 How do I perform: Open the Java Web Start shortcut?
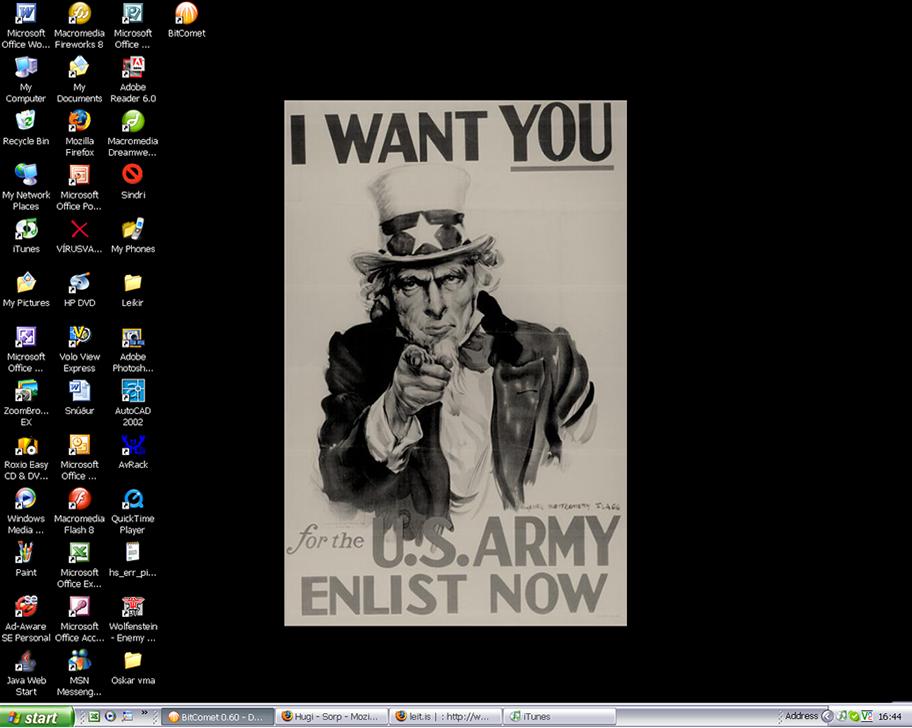click(26, 673)
